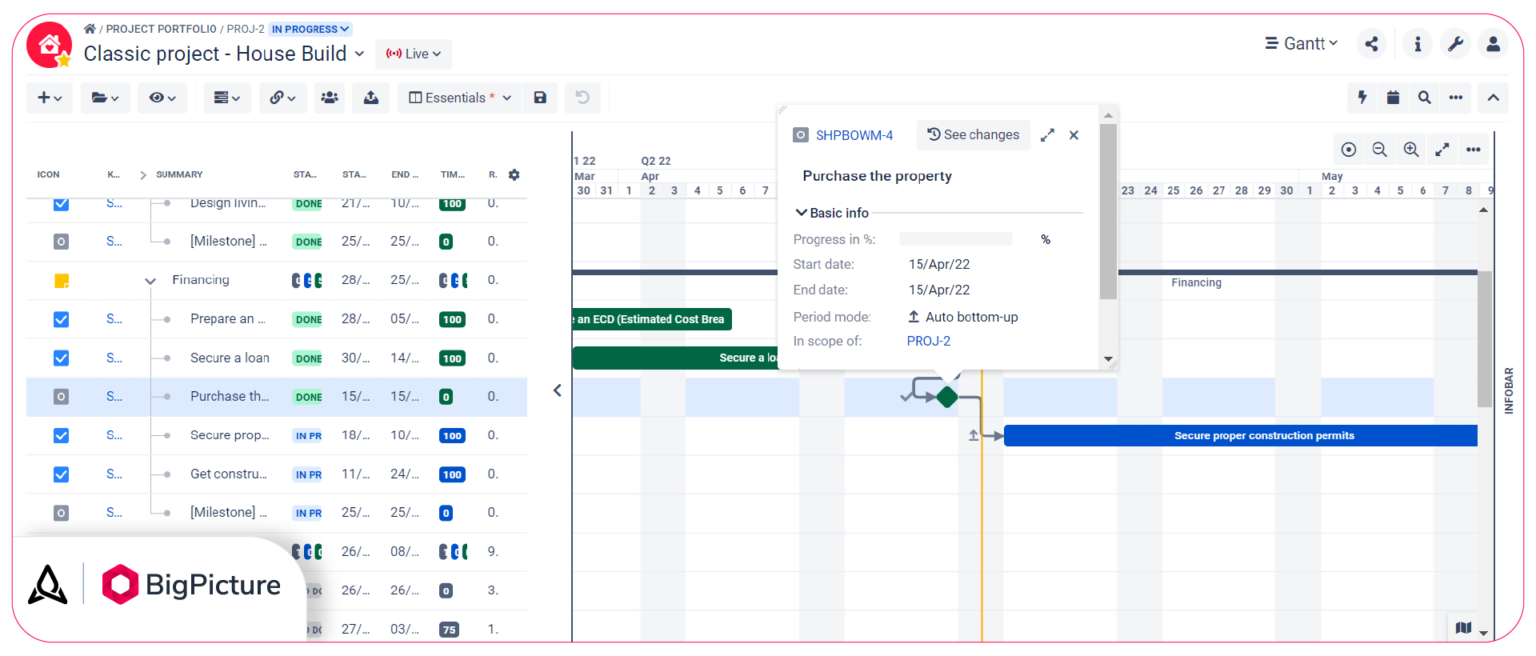The image size is (1536, 656).
Task: Click the See changes button
Action: [973, 135]
